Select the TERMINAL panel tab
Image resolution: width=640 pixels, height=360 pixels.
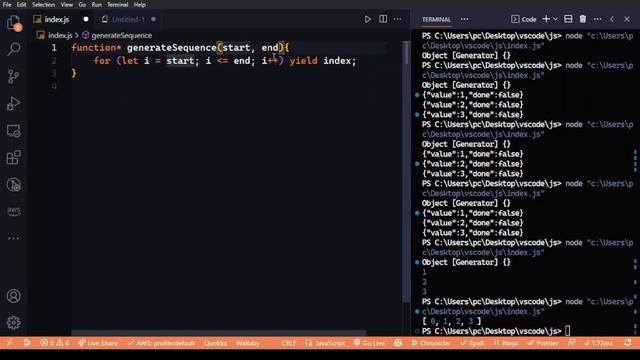[x=436, y=20]
